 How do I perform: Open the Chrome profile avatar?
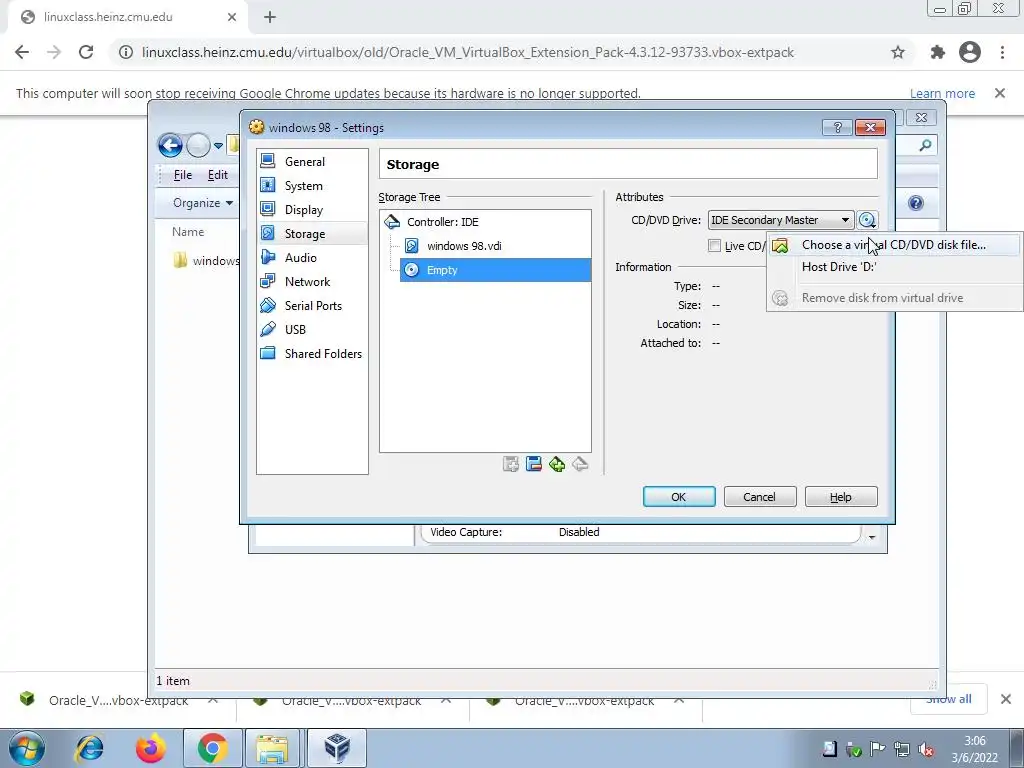[x=970, y=52]
